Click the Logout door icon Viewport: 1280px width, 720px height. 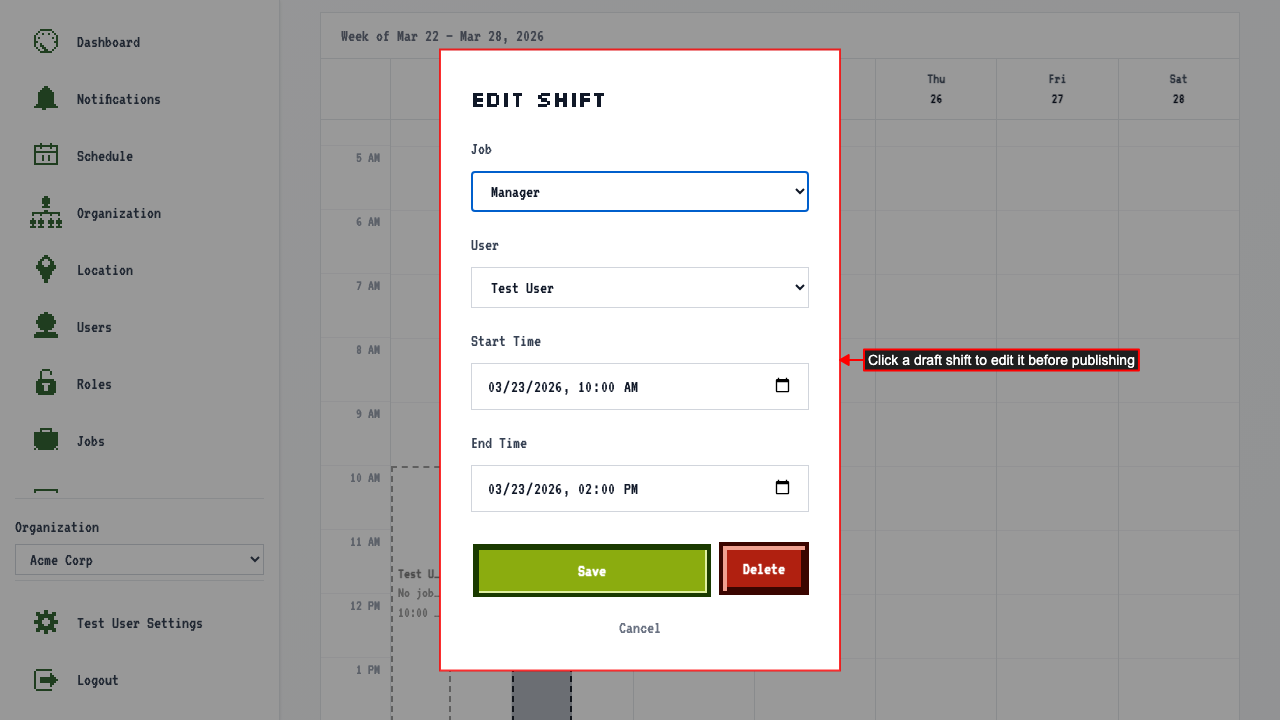46,680
